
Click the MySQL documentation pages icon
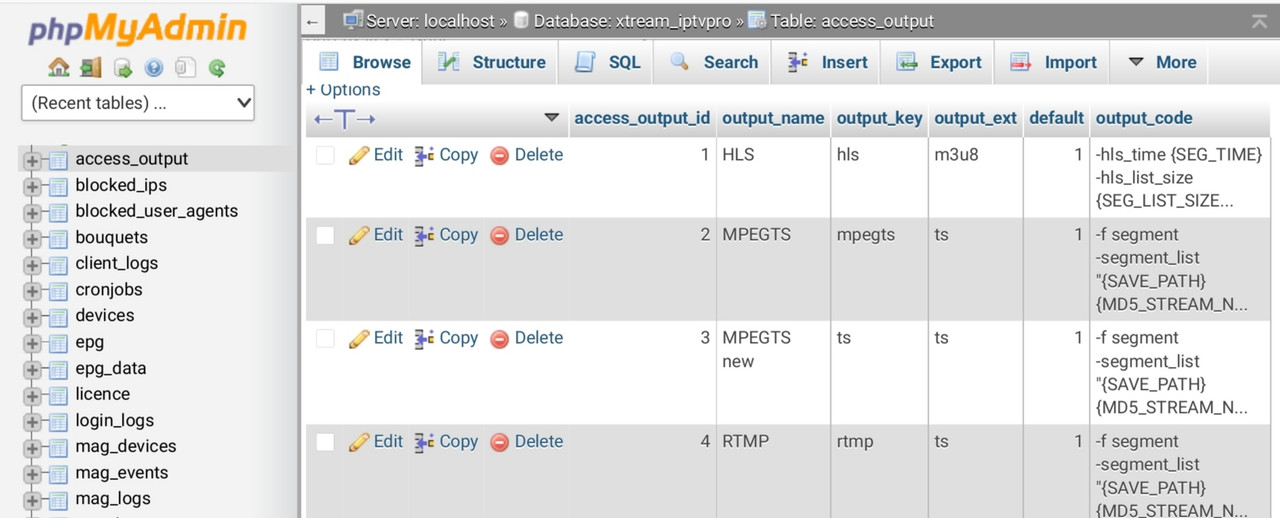pos(185,68)
